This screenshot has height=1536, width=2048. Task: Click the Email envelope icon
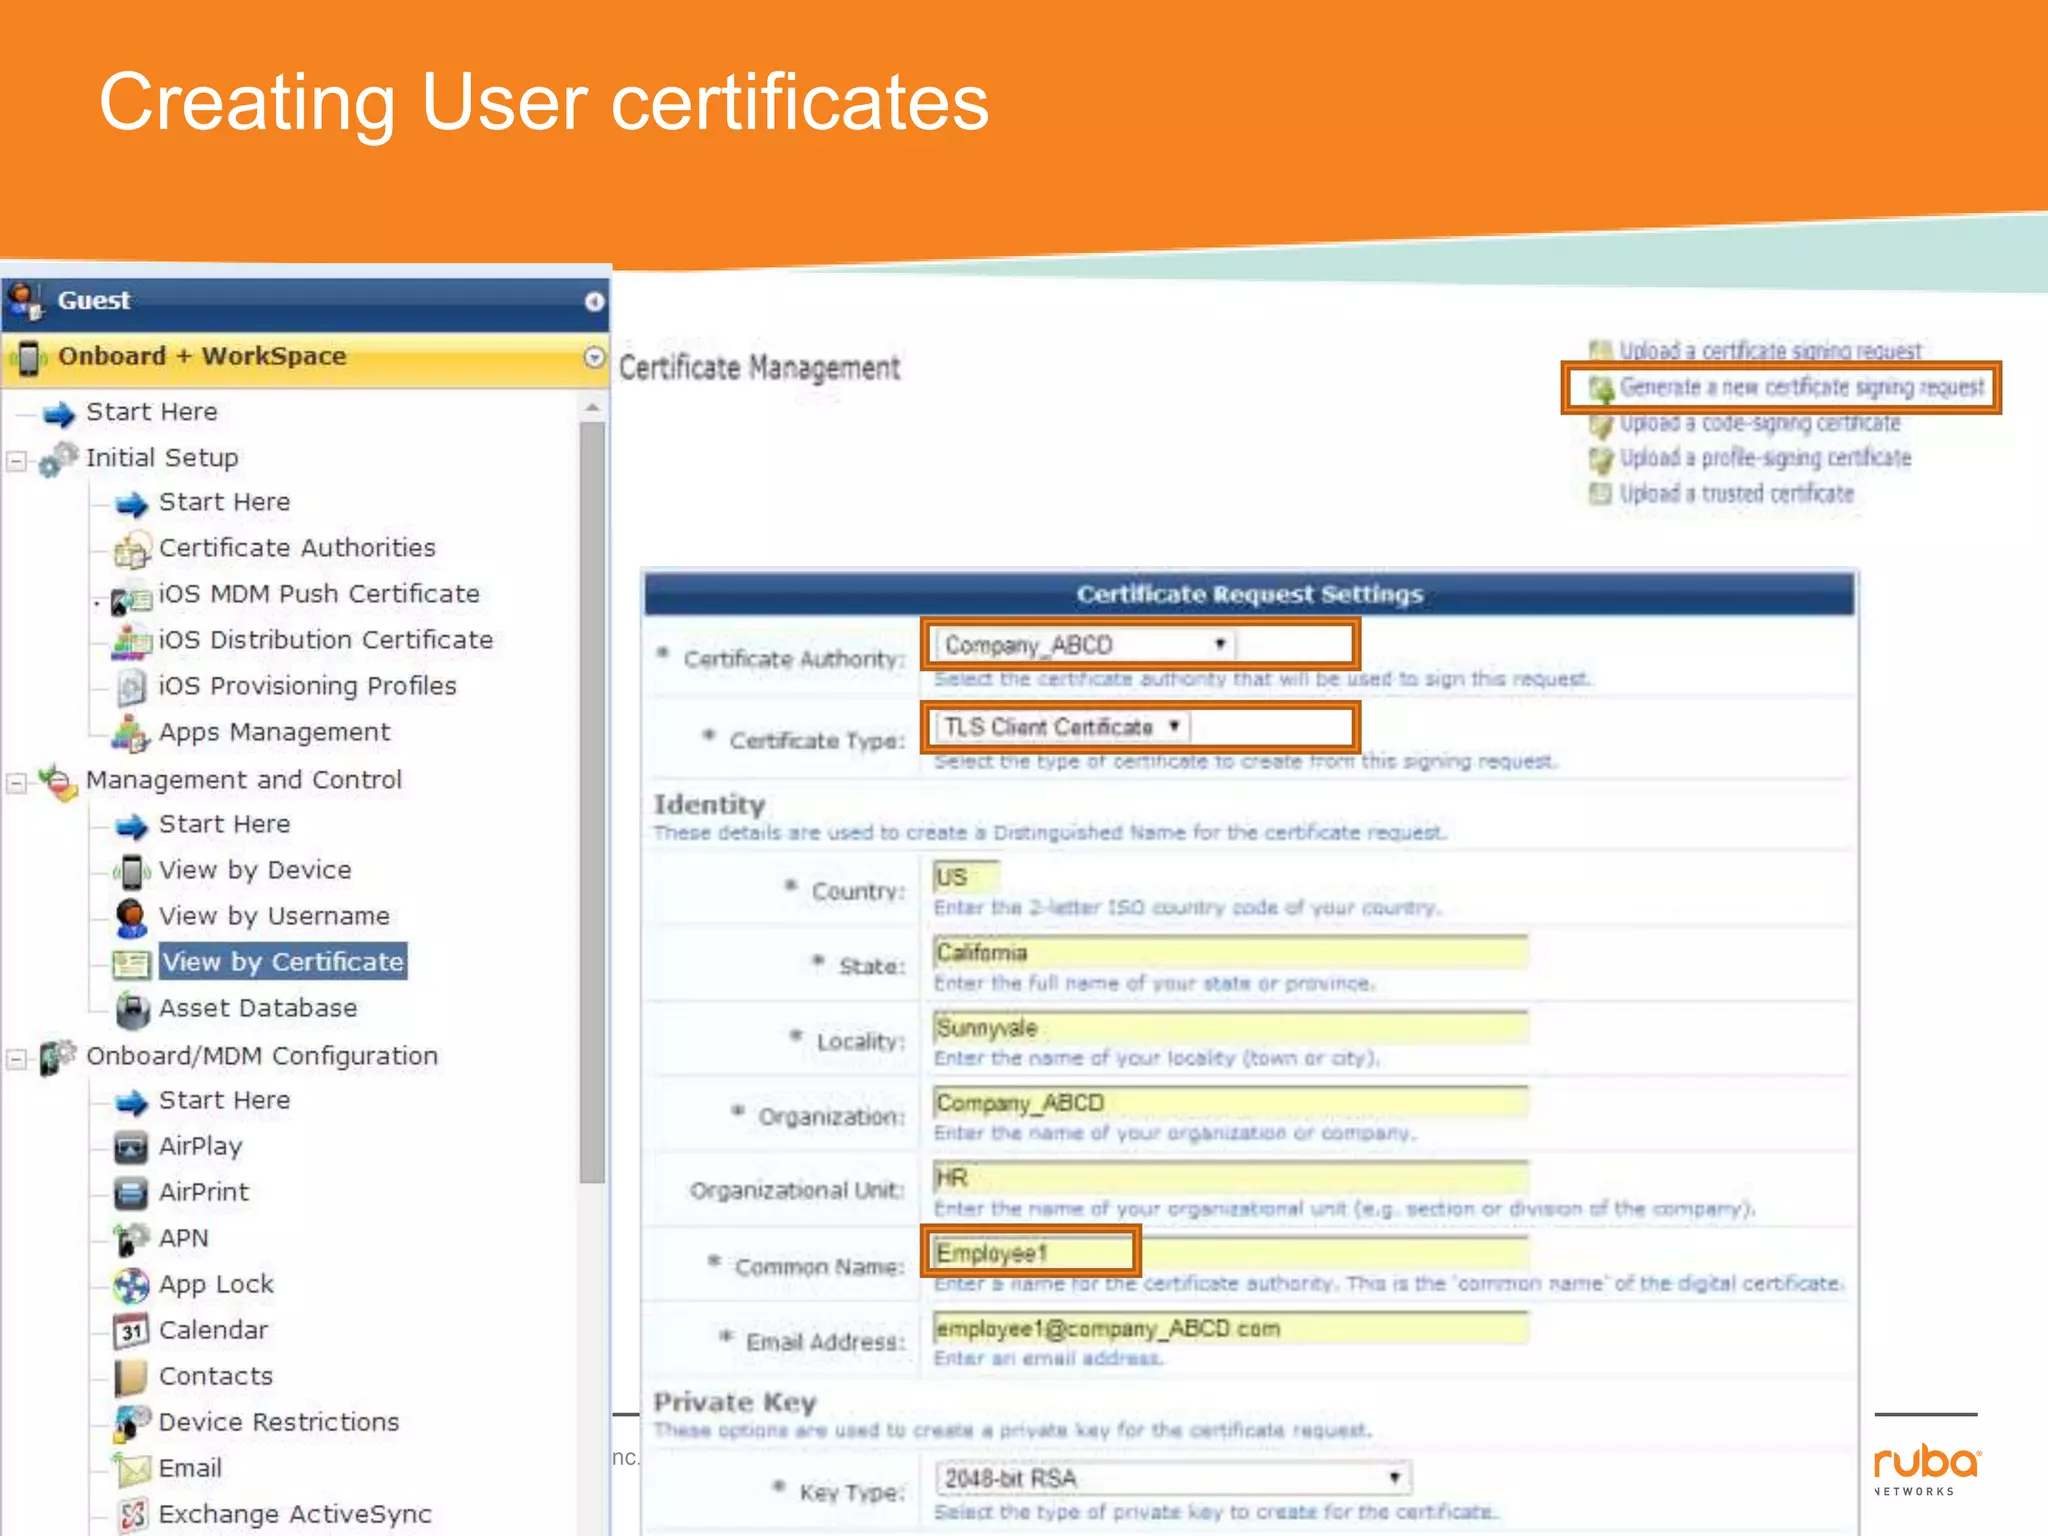click(x=131, y=1470)
